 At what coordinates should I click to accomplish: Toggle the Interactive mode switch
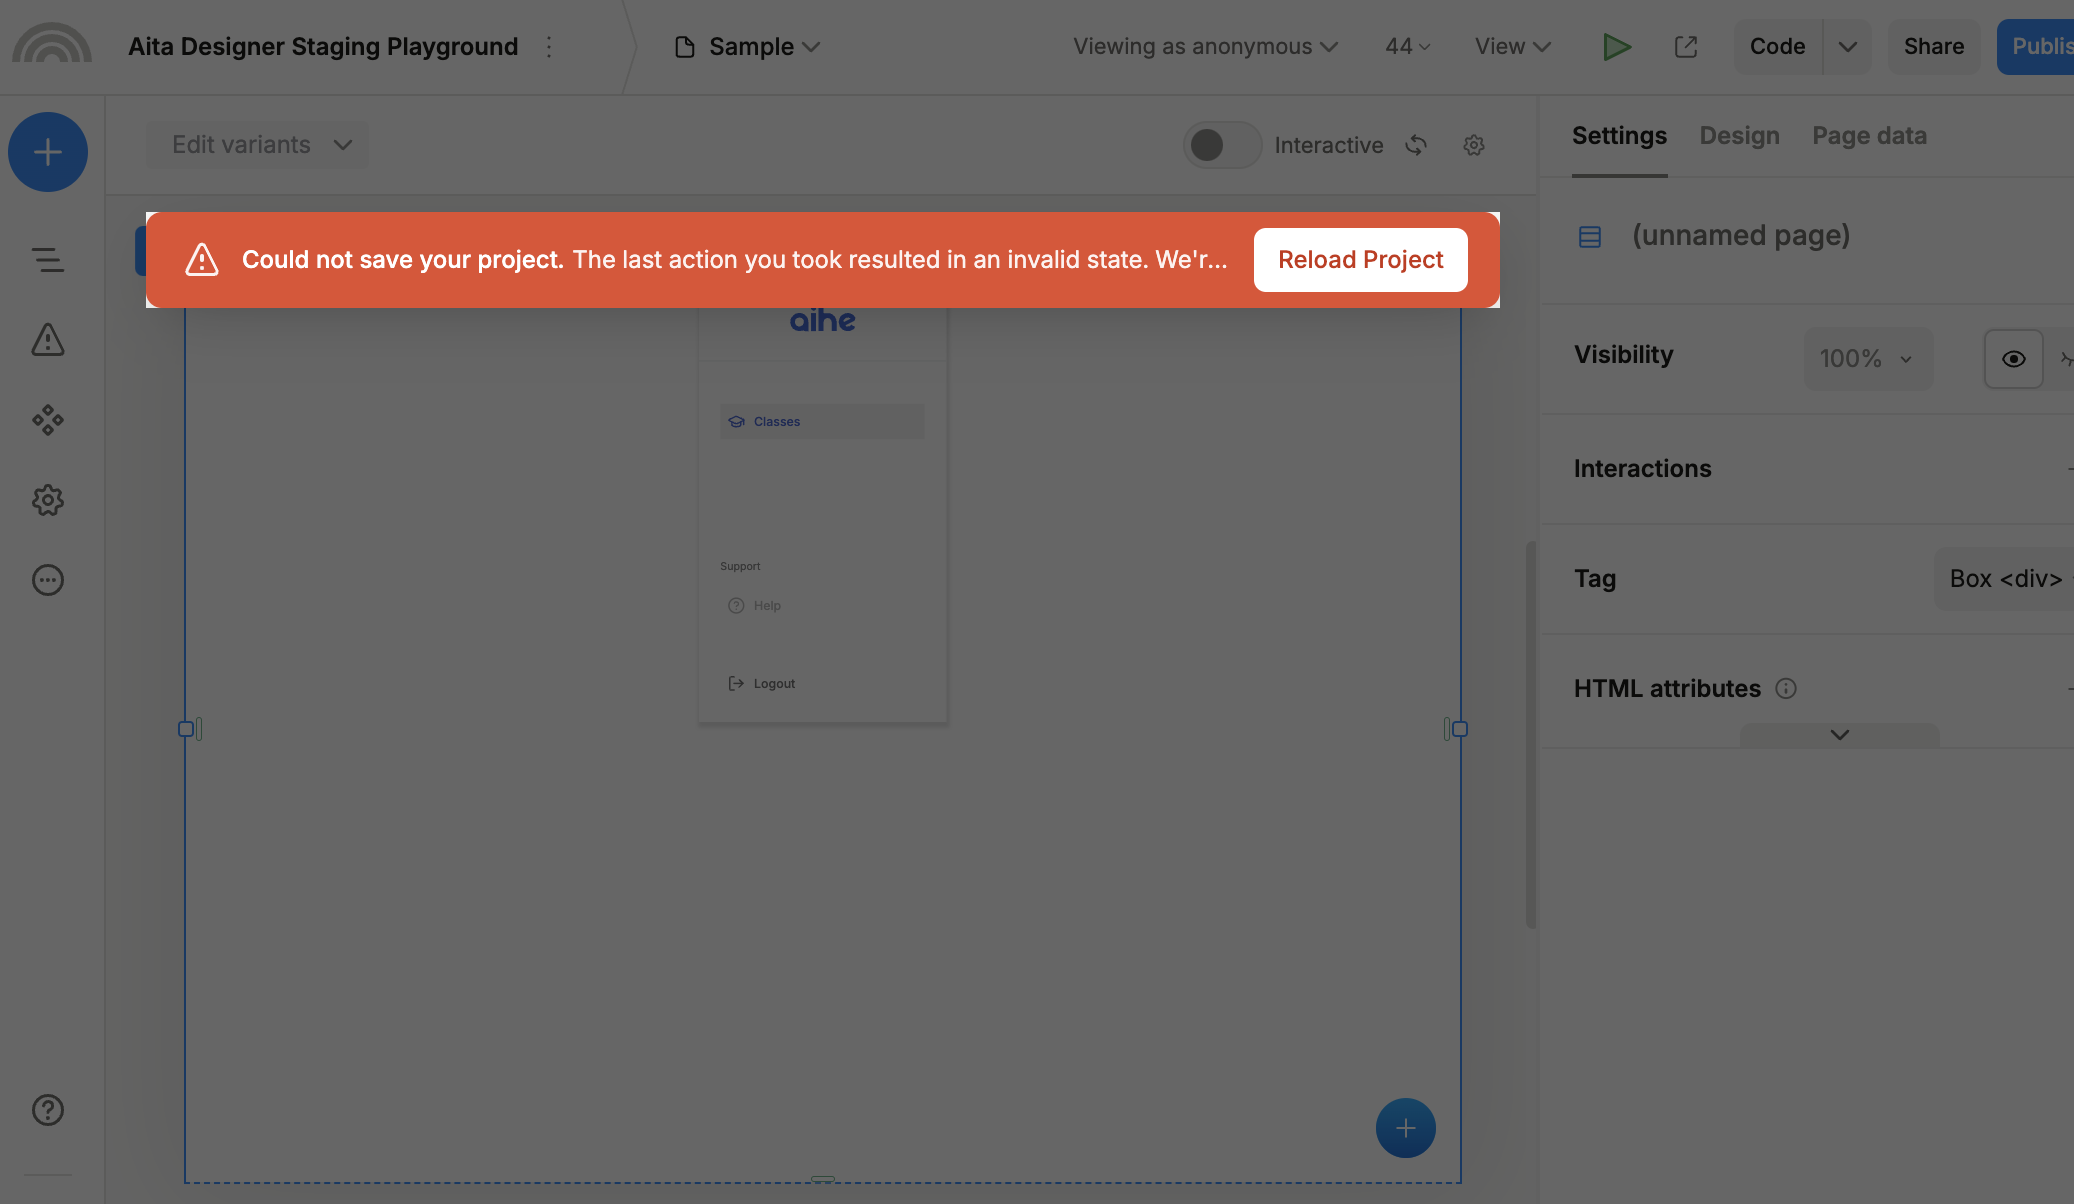click(x=1221, y=145)
